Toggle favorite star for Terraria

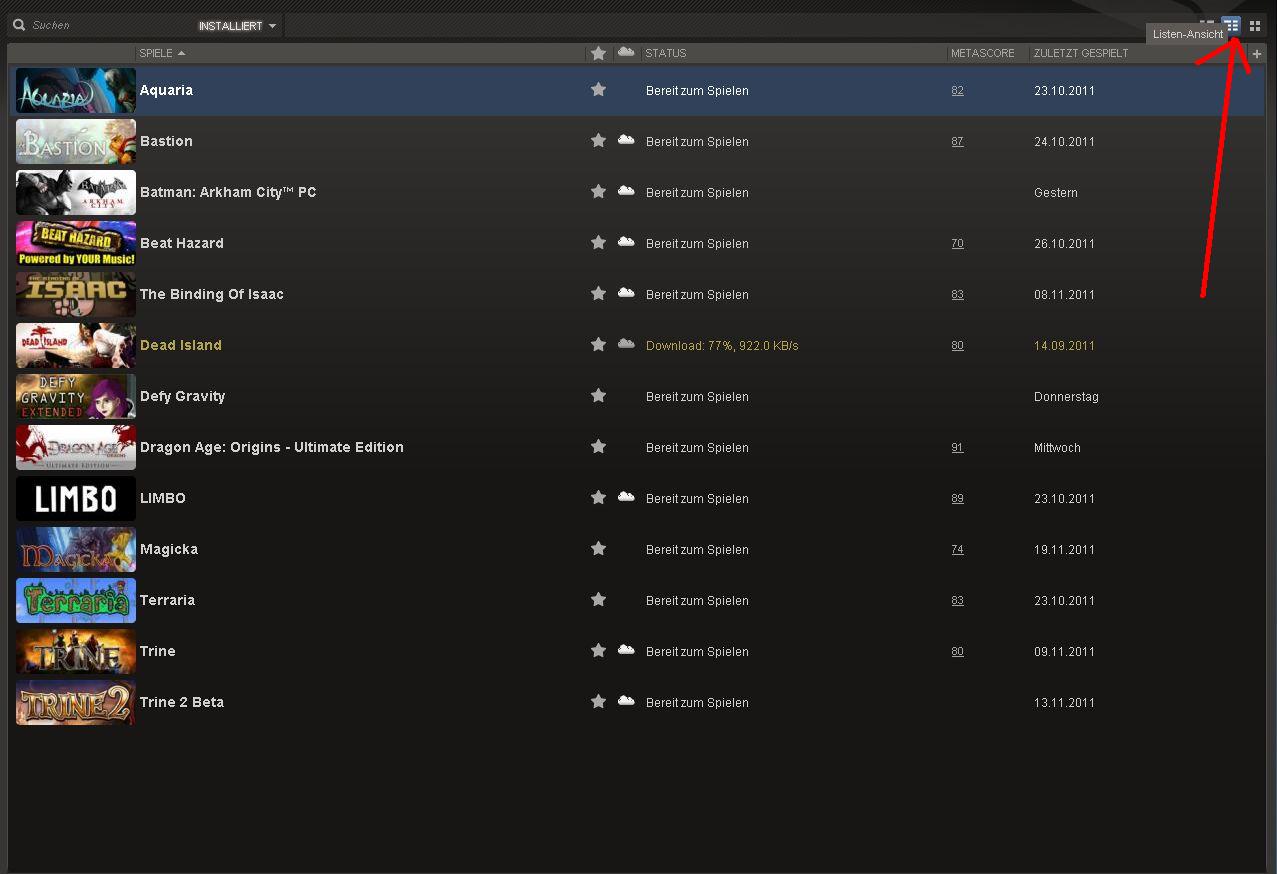coord(598,600)
